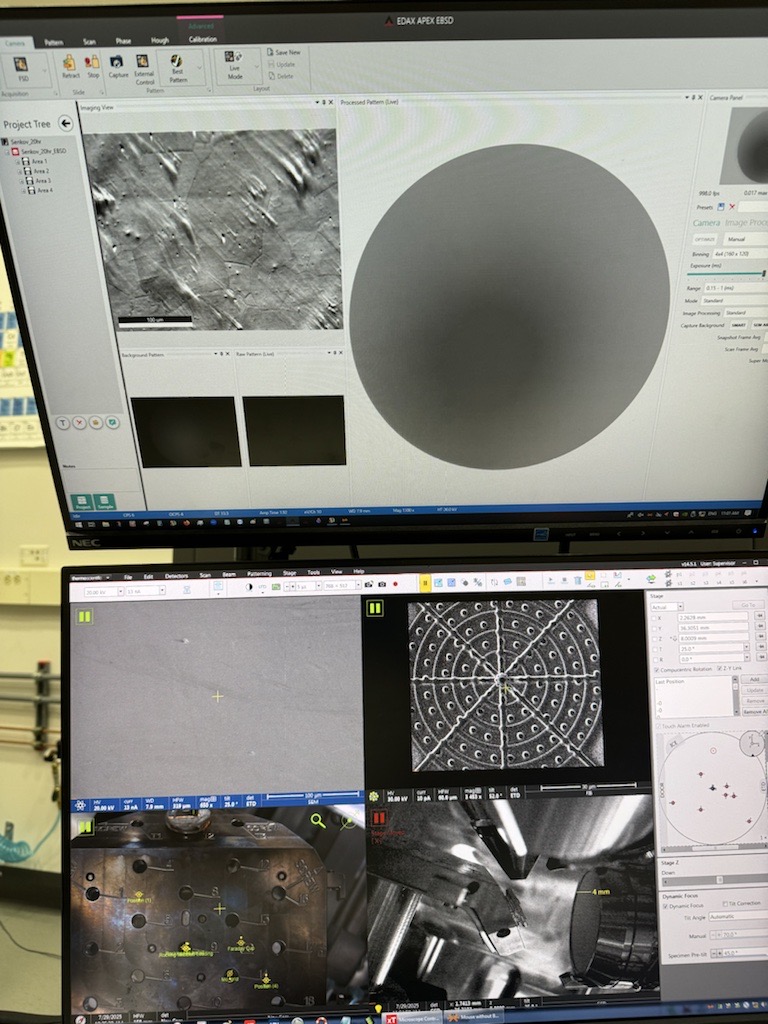The image size is (768, 1024).
Task: Click the Exposure slider handle
Action: tap(763, 273)
